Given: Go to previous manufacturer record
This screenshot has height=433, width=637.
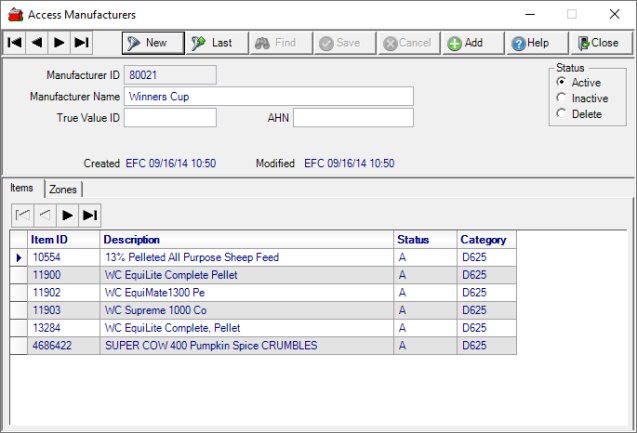Looking at the screenshot, I should pyautogui.click(x=37, y=43).
